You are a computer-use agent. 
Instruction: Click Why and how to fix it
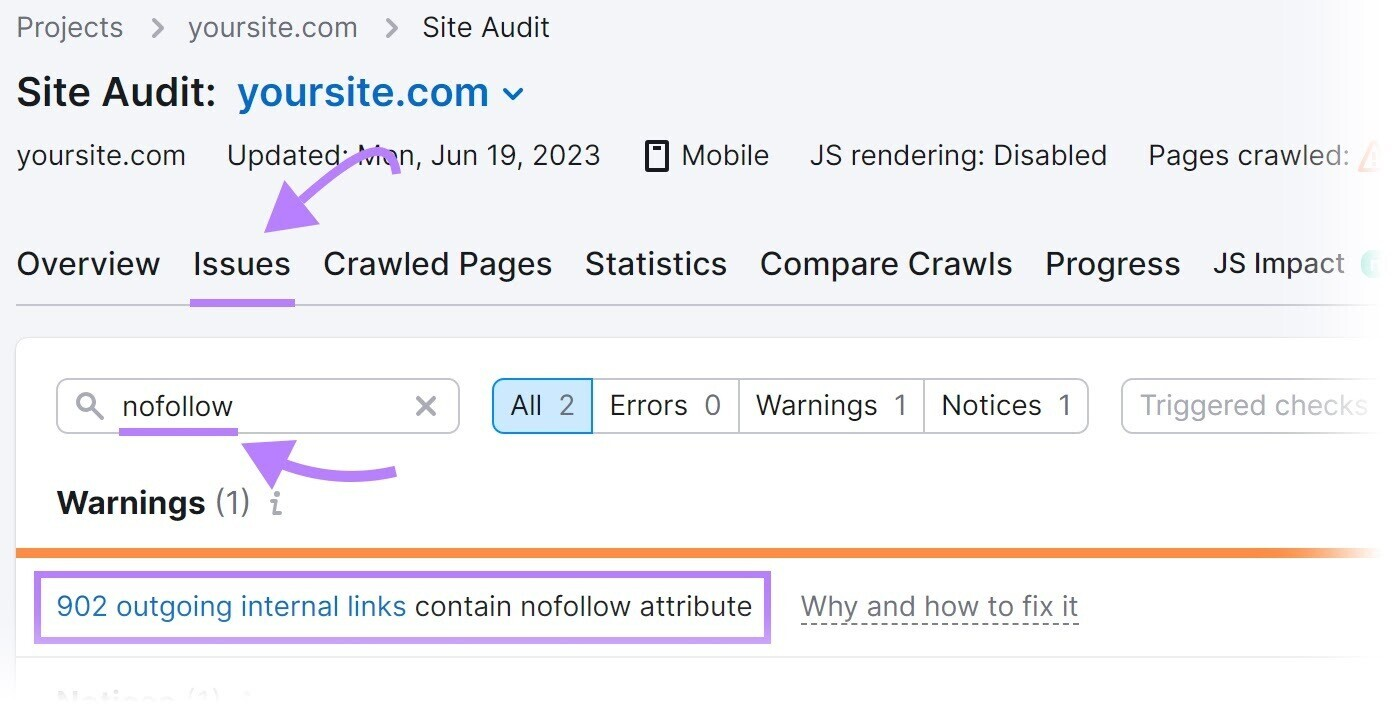tap(939, 606)
